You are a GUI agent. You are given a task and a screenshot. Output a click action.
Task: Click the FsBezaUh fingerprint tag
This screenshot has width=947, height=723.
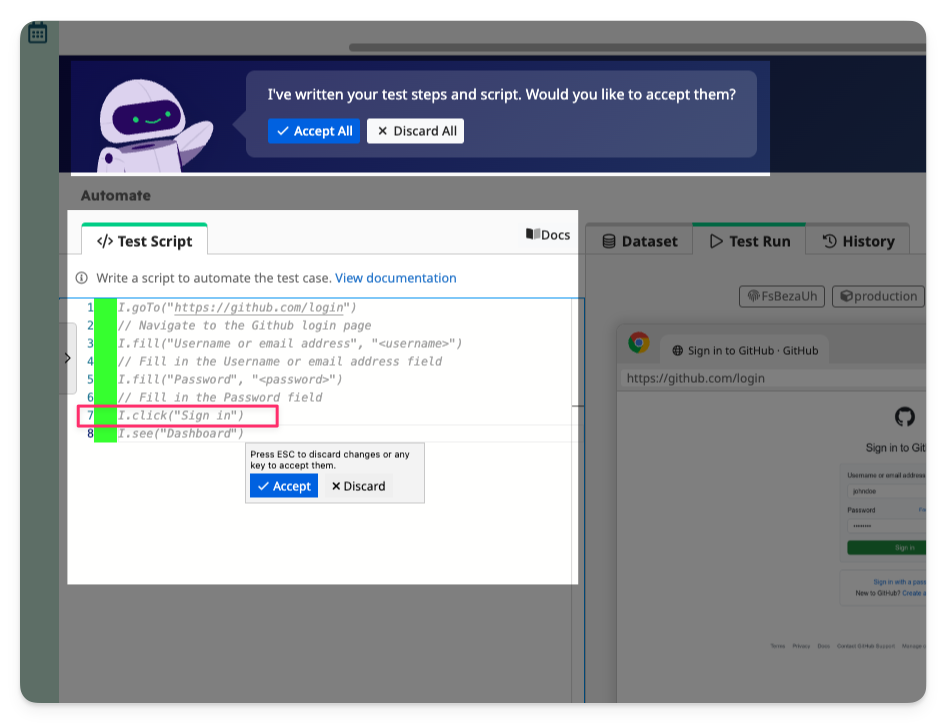coord(783,296)
